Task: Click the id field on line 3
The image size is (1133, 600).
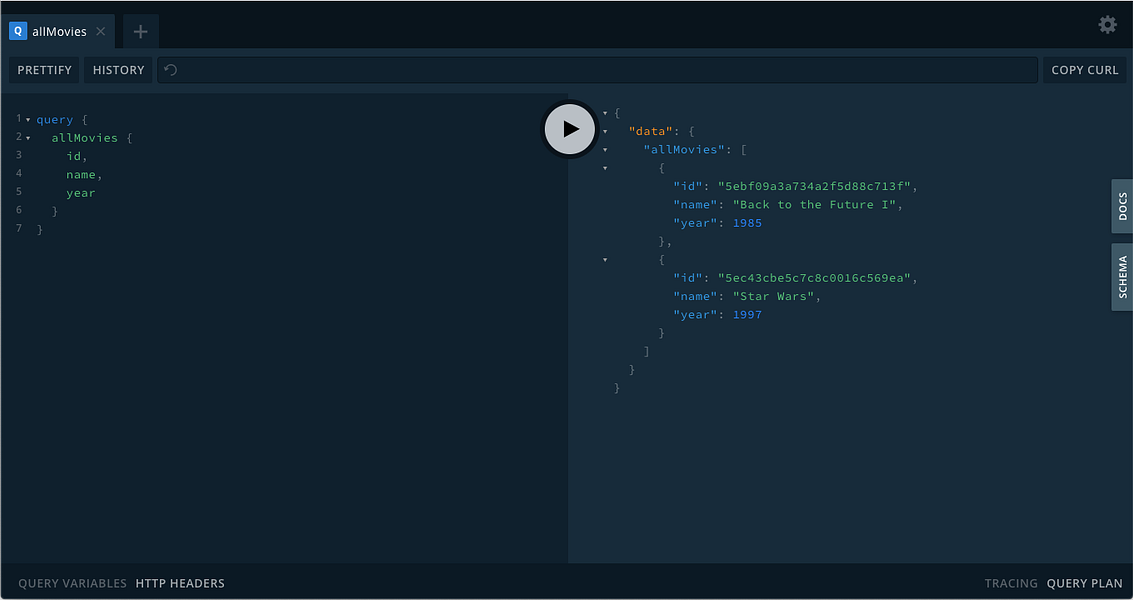Action: pyautogui.click(x=74, y=156)
